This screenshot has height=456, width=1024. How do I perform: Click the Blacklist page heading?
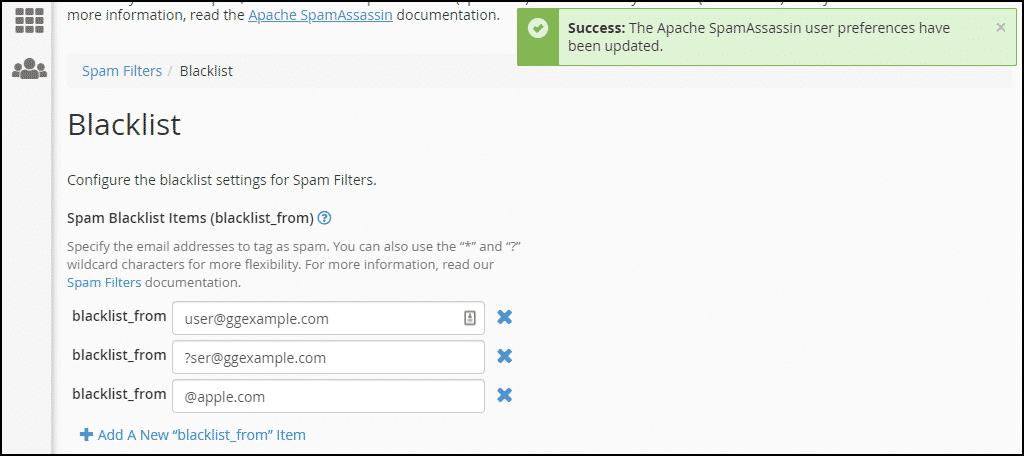[x=124, y=125]
